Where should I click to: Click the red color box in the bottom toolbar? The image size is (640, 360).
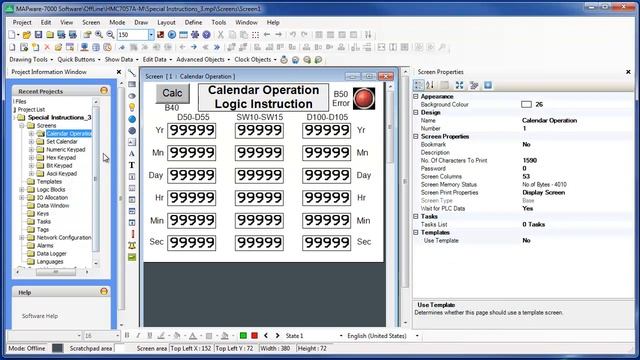(x=254, y=336)
